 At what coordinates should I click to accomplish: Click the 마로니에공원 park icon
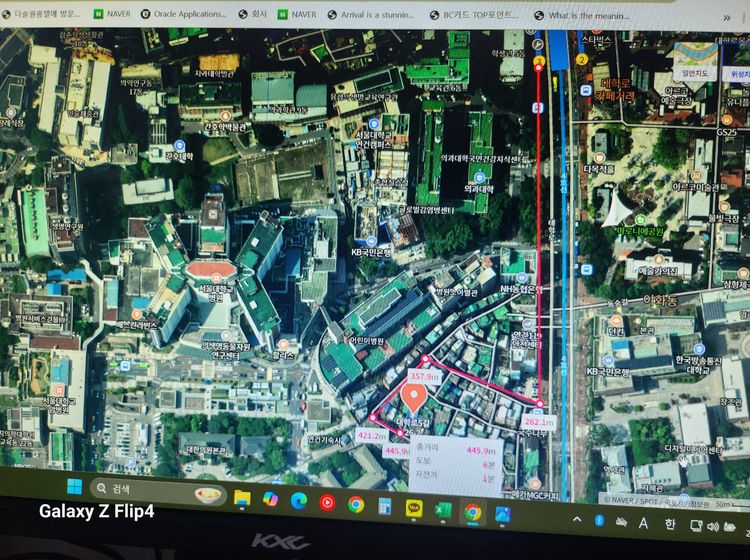tap(640, 220)
